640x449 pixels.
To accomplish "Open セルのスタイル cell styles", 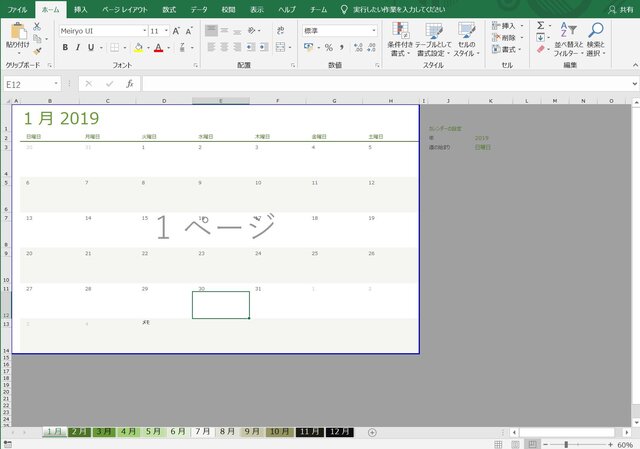I will click(x=467, y=40).
